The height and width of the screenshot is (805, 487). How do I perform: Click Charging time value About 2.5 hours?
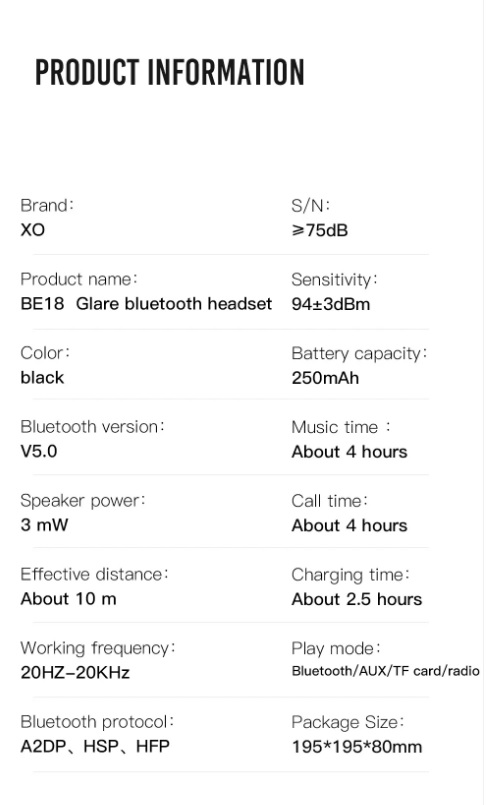(357, 599)
